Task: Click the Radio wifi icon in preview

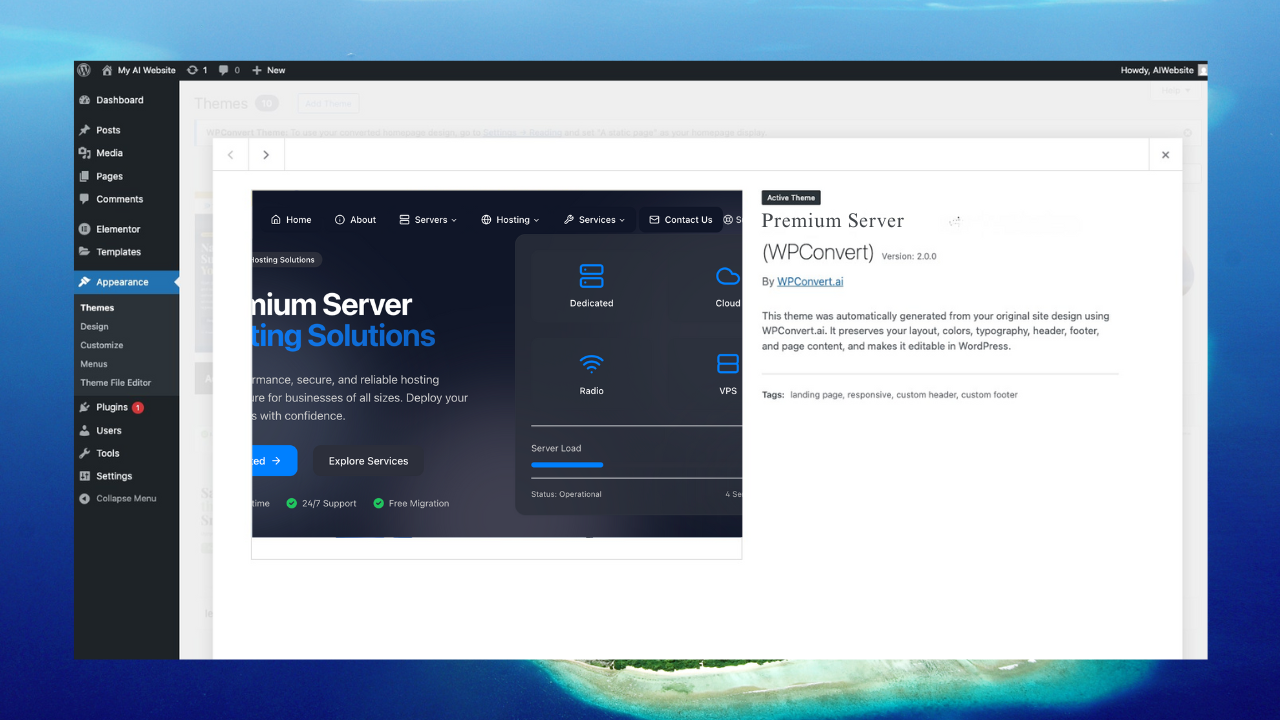Action: 591,363
